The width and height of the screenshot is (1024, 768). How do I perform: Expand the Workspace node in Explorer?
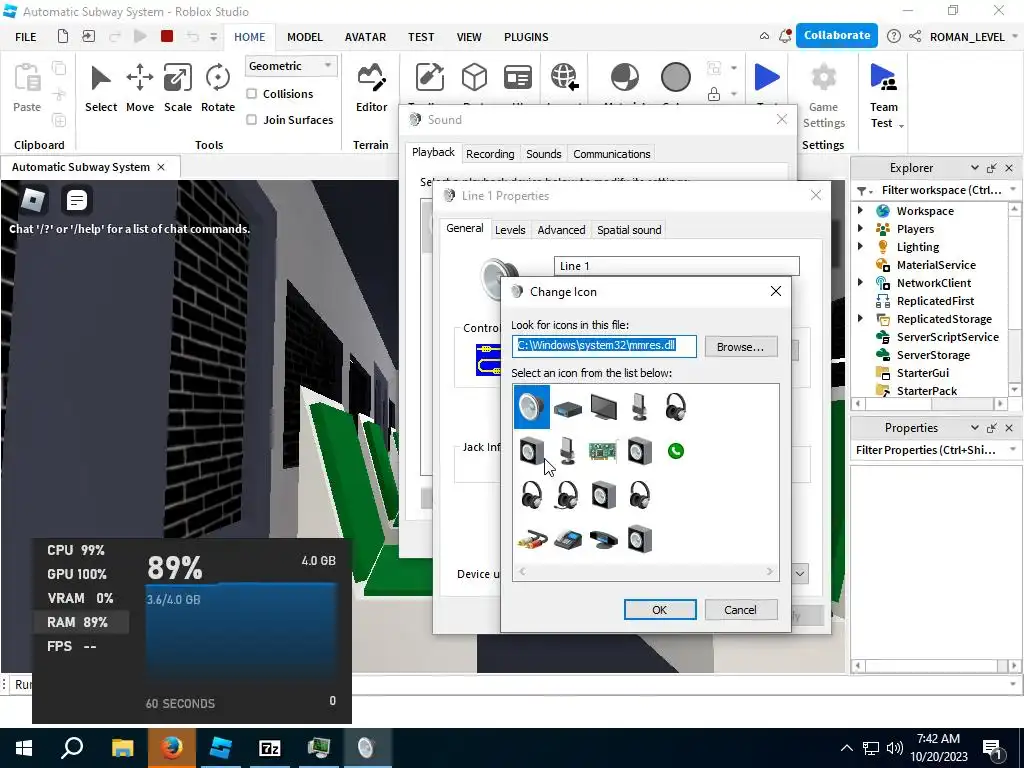tap(861, 210)
